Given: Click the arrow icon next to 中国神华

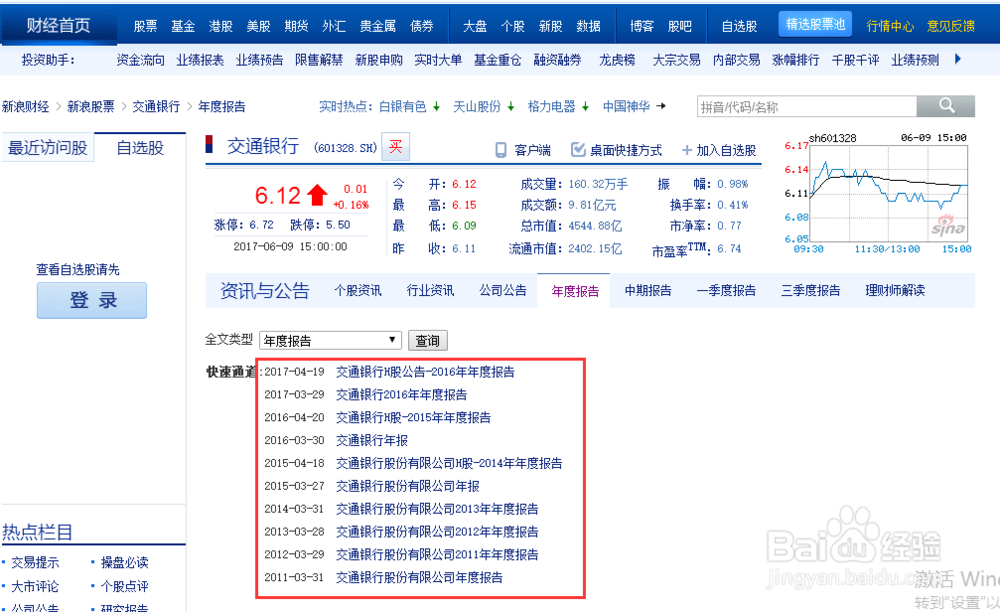Looking at the screenshot, I should pyautogui.click(x=661, y=106).
